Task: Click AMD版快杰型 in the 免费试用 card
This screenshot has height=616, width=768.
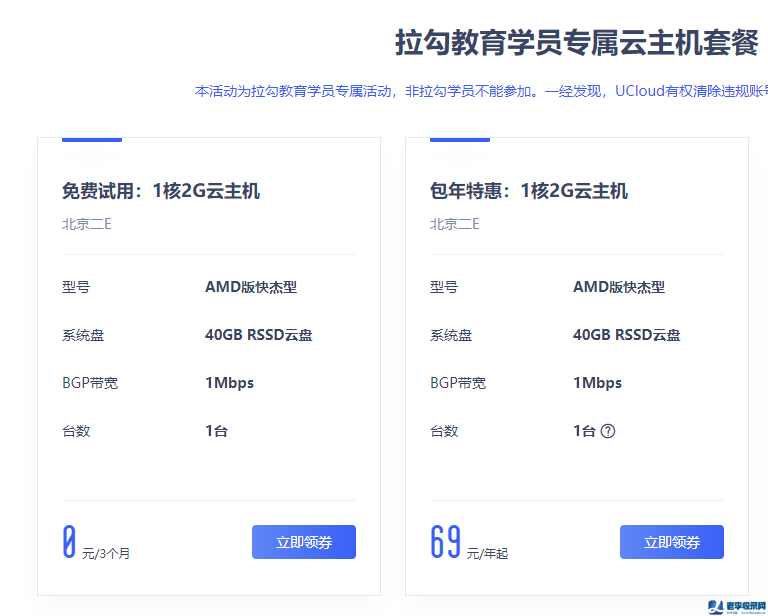Action: (251, 287)
